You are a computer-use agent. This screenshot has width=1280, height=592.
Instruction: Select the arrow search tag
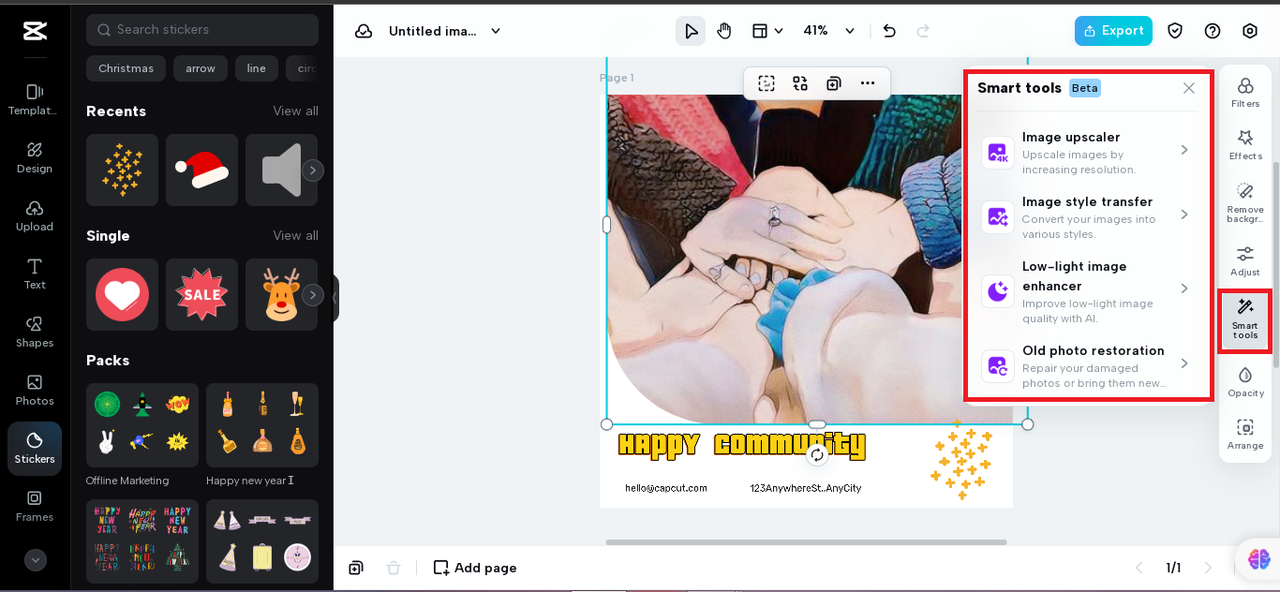(x=200, y=69)
